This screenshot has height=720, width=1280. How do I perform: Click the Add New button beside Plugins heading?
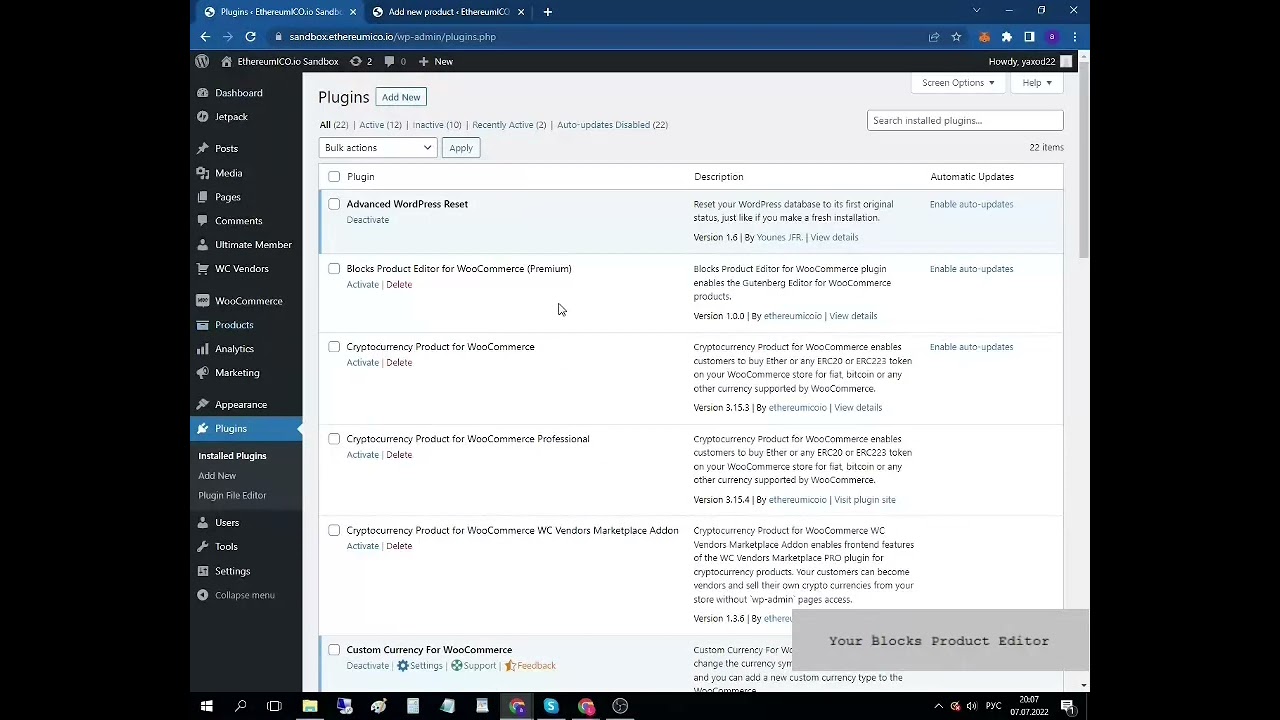click(x=401, y=97)
